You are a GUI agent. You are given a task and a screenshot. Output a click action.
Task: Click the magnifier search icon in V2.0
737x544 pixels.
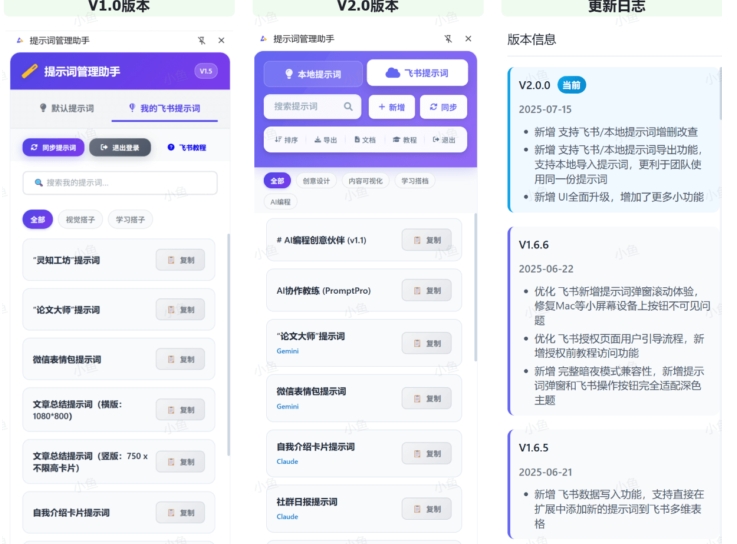coord(348,106)
